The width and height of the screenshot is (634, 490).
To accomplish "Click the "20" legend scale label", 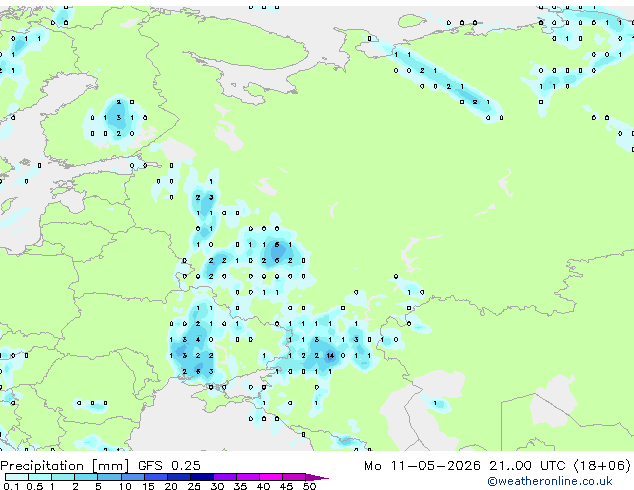I will tap(171, 486).
